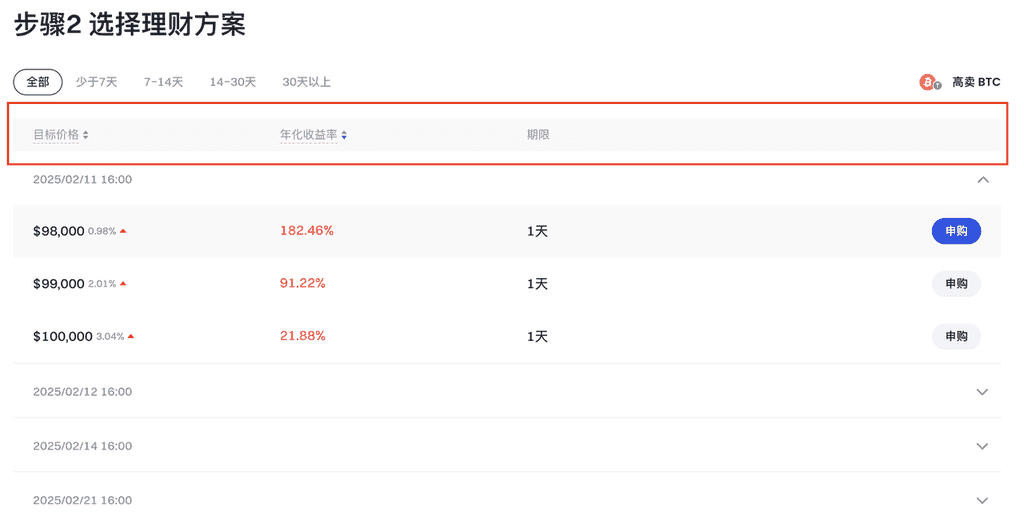Switch to the 7-14天 tab

point(163,82)
